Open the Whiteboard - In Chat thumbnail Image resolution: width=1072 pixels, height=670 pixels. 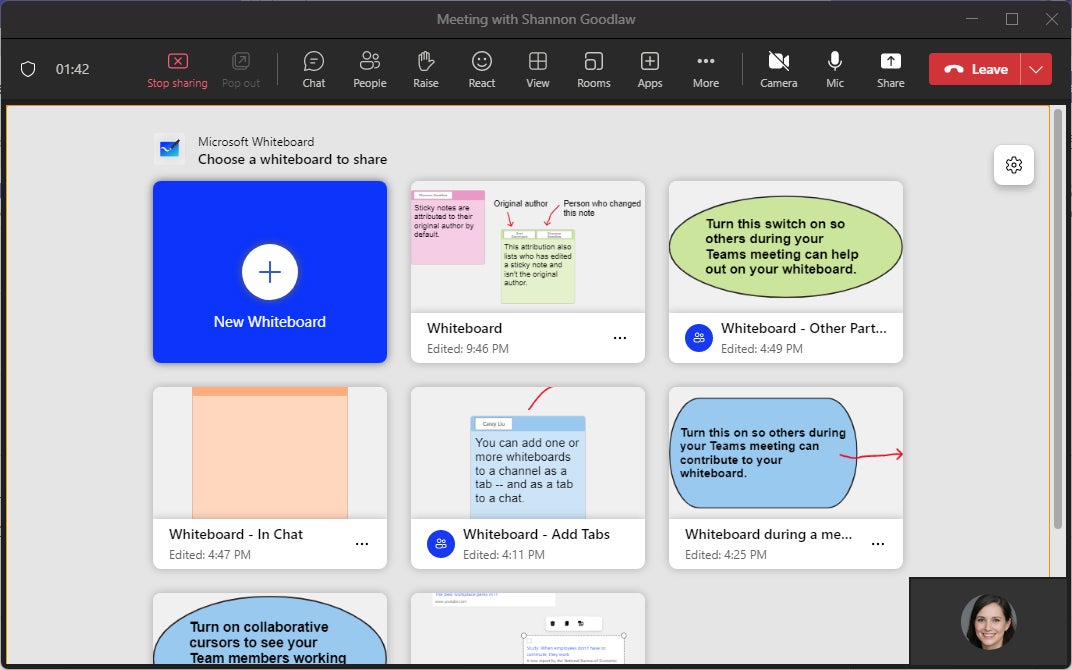click(x=270, y=453)
